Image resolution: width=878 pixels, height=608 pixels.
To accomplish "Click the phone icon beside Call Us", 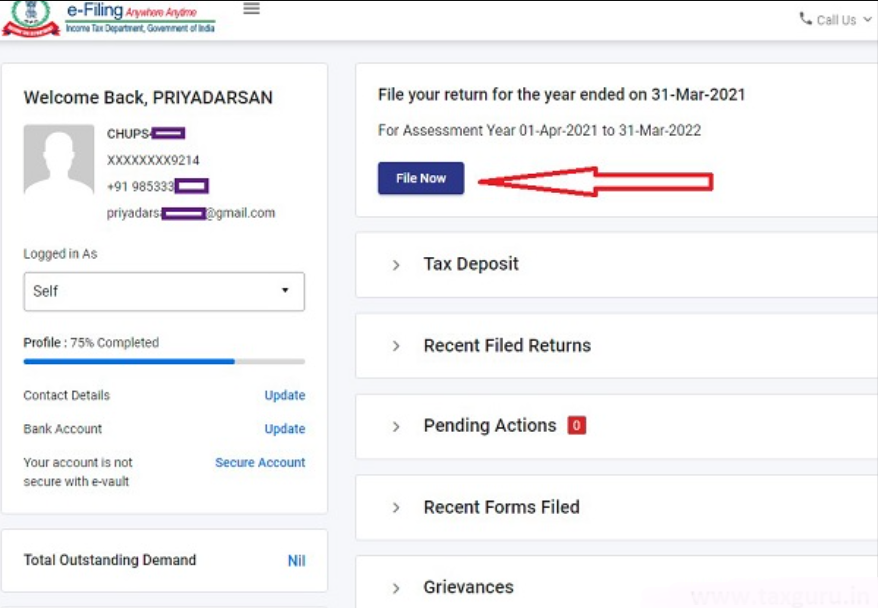I will click(x=805, y=19).
